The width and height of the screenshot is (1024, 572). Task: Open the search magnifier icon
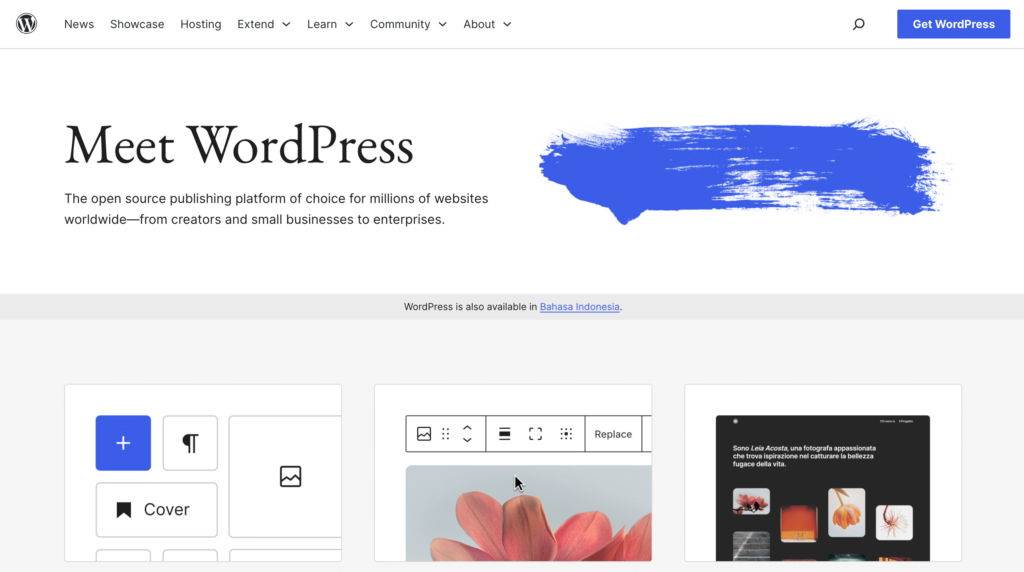[x=858, y=24]
